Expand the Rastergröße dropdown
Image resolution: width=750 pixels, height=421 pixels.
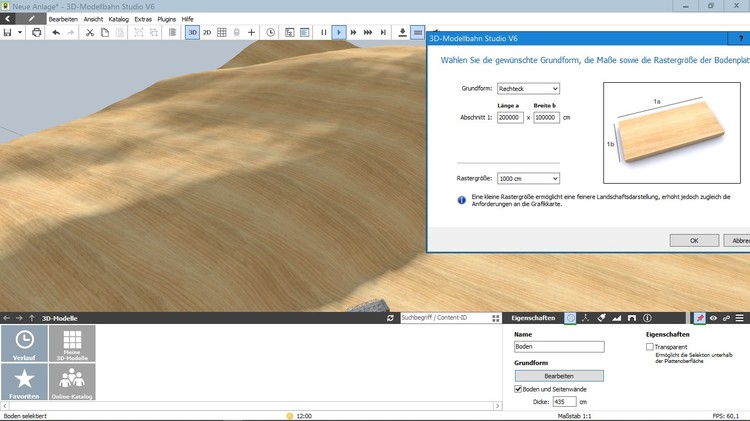pos(528,179)
